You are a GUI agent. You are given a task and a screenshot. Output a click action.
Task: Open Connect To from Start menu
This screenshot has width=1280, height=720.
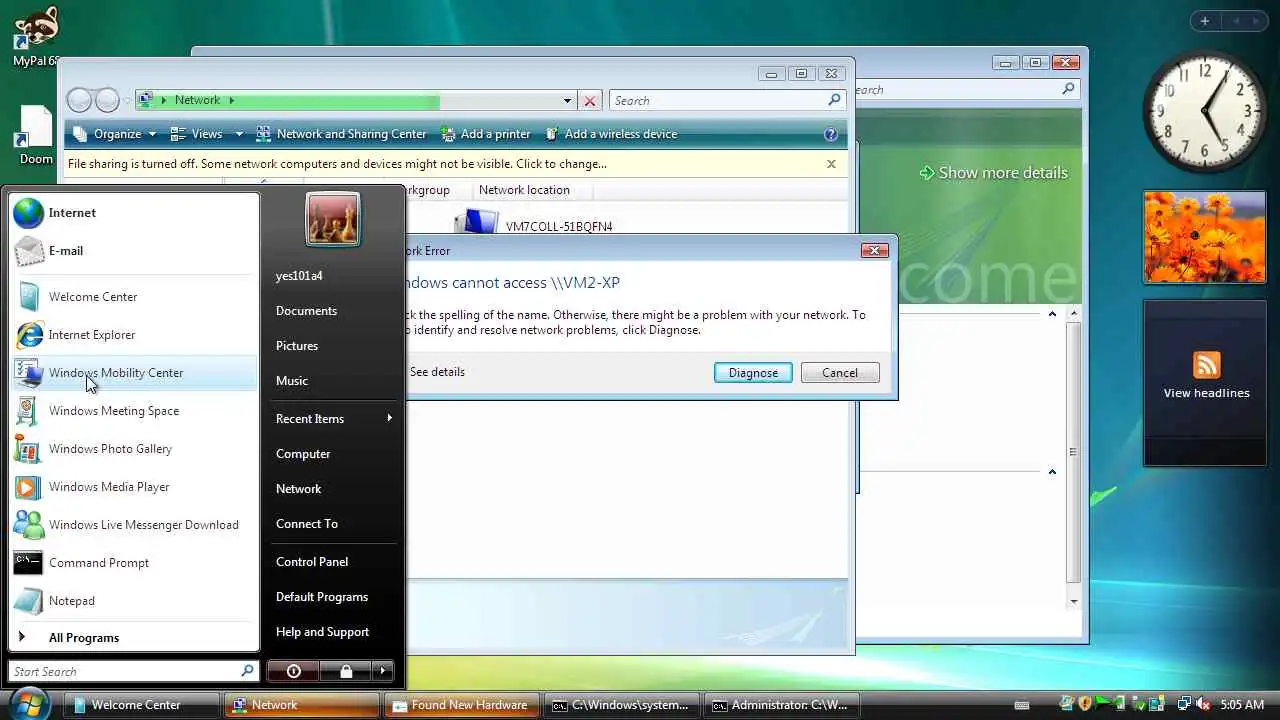[x=333, y=524]
